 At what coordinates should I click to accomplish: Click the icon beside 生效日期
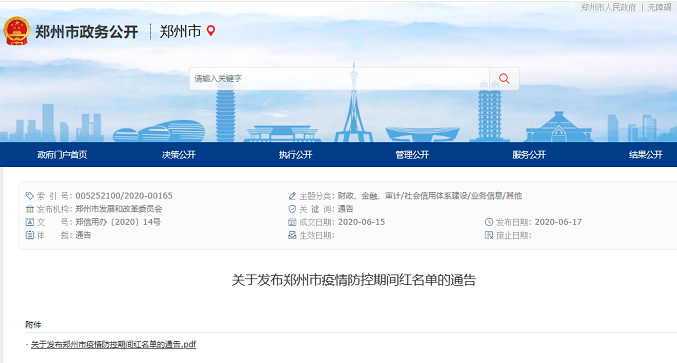pyautogui.click(x=292, y=235)
